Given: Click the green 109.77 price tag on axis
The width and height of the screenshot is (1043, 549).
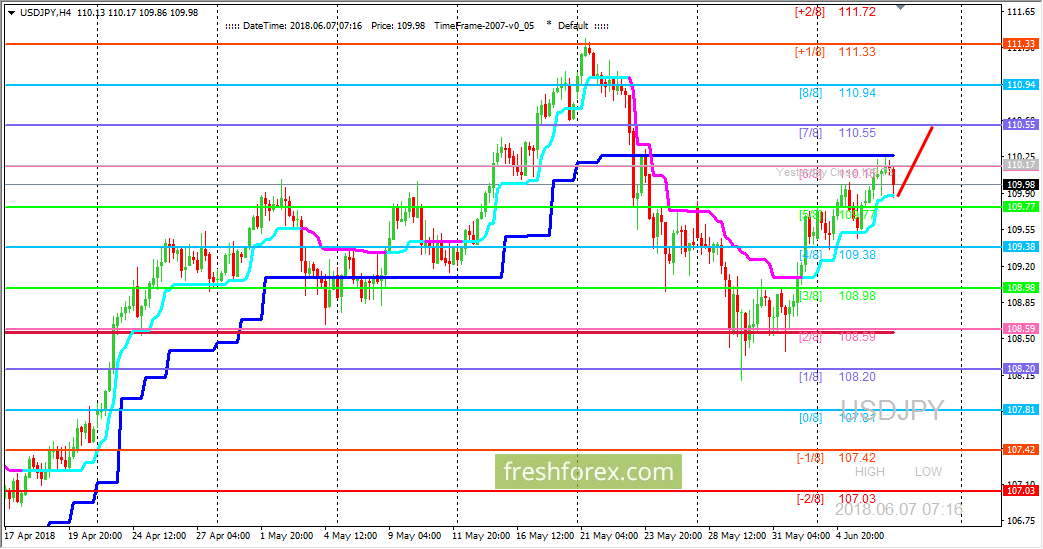Looking at the screenshot, I should click(x=1020, y=207).
